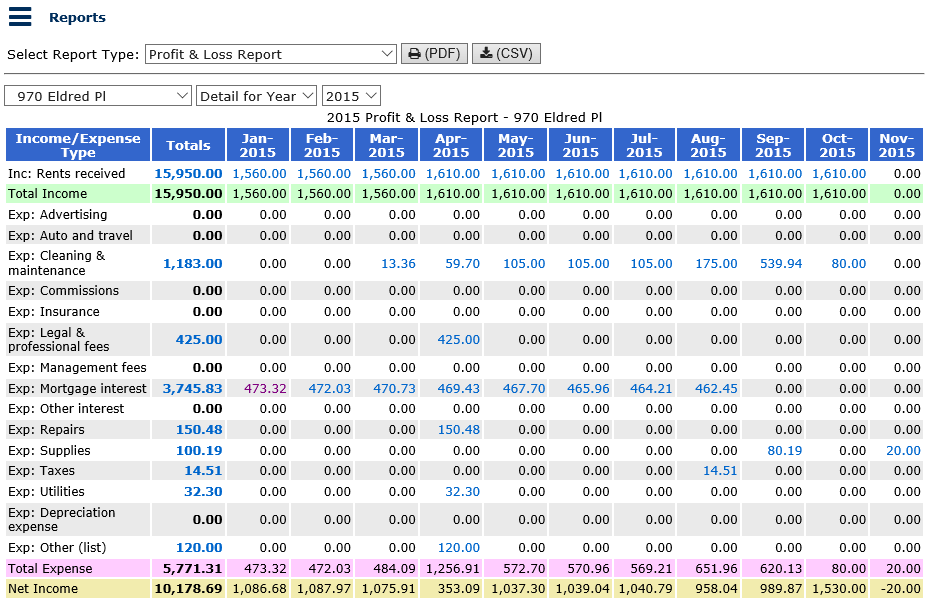The width and height of the screenshot is (935, 615).
Task: Click the Totals column header
Action: 188,145
